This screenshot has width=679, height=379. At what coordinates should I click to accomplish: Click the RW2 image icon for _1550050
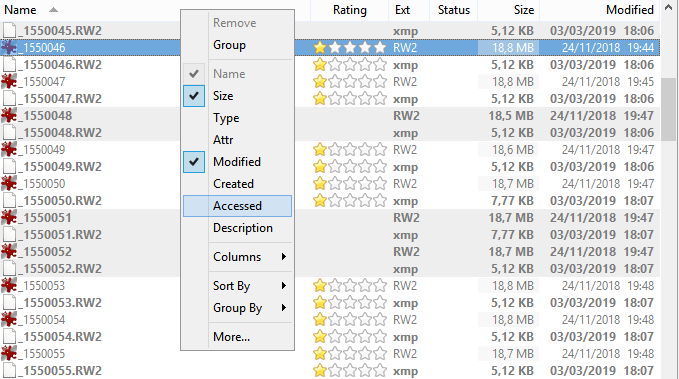coord(9,184)
